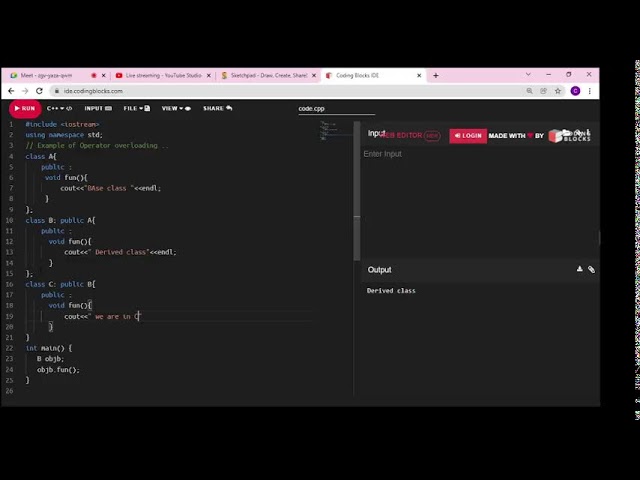Click line 3 comment 'Example of Operator overloading'
640x480 pixels.
pyautogui.click(x=97, y=146)
